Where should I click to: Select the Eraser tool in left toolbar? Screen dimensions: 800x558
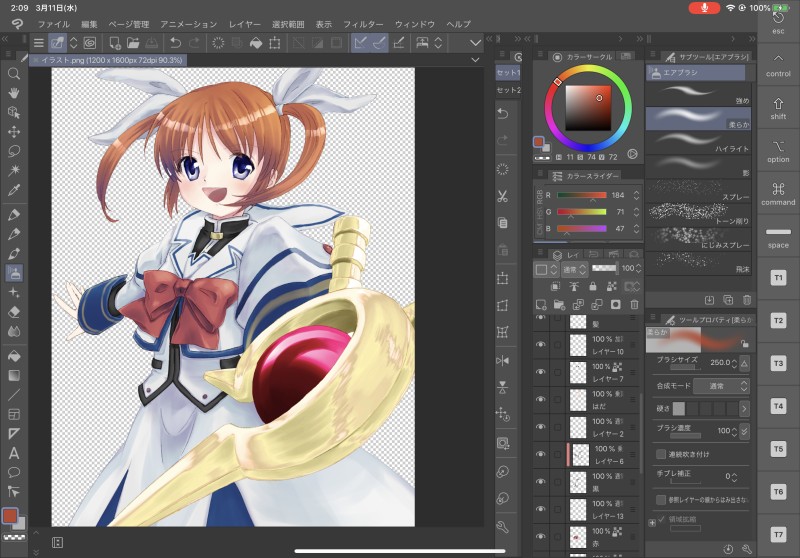tap(14, 312)
